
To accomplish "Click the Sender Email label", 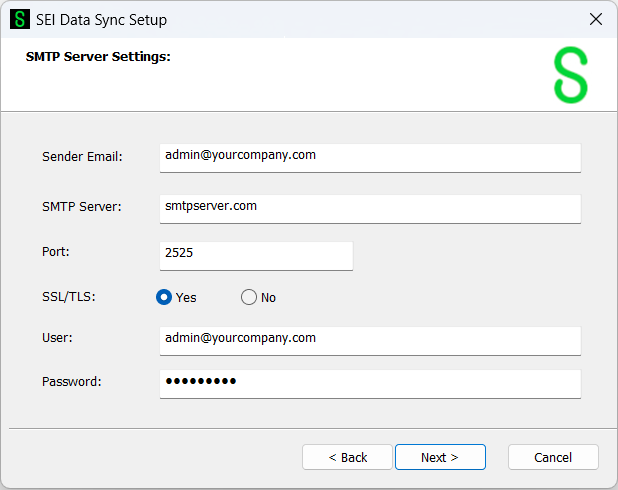I will tap(82, 157).
